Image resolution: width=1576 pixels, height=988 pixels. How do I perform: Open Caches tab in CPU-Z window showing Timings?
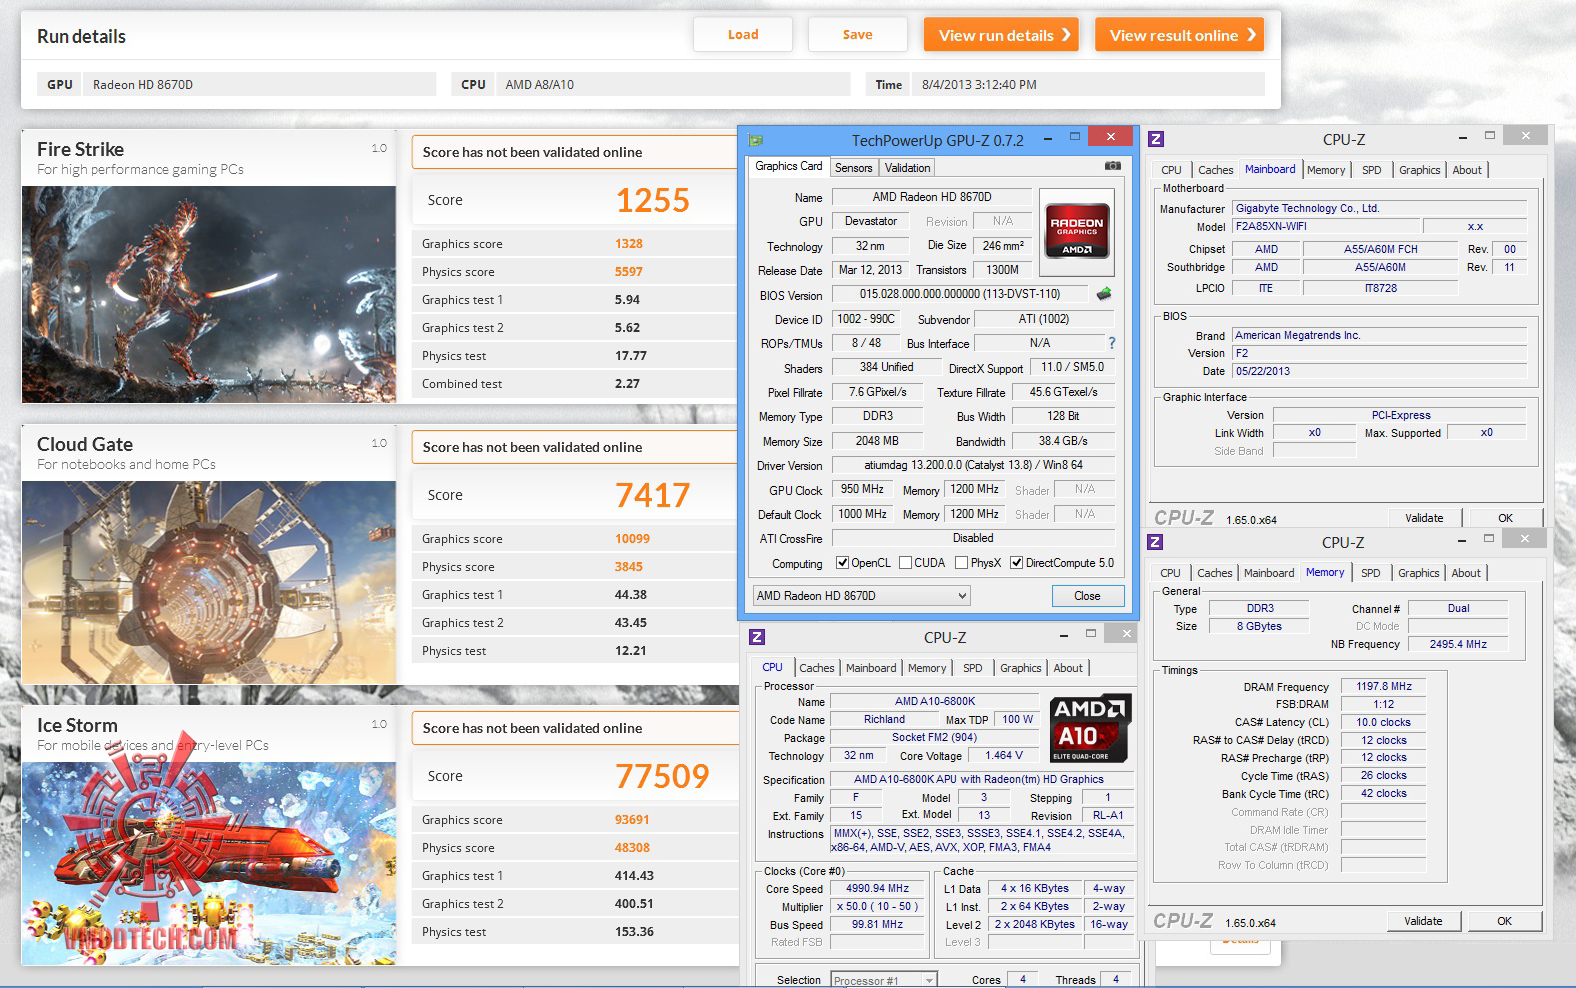point(1214,573)
